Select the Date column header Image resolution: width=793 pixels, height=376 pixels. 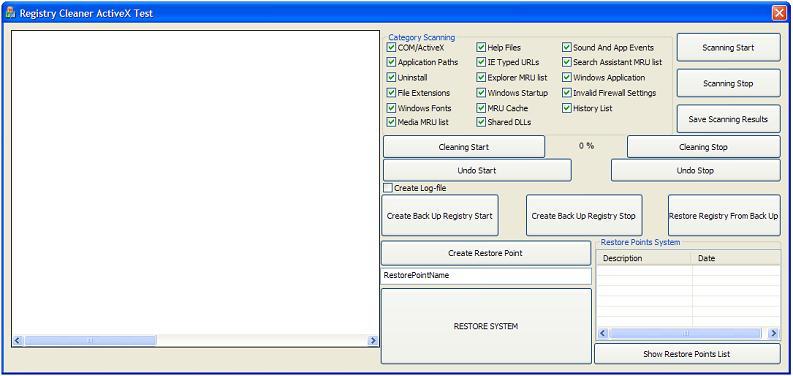click(x=736, y=258)
